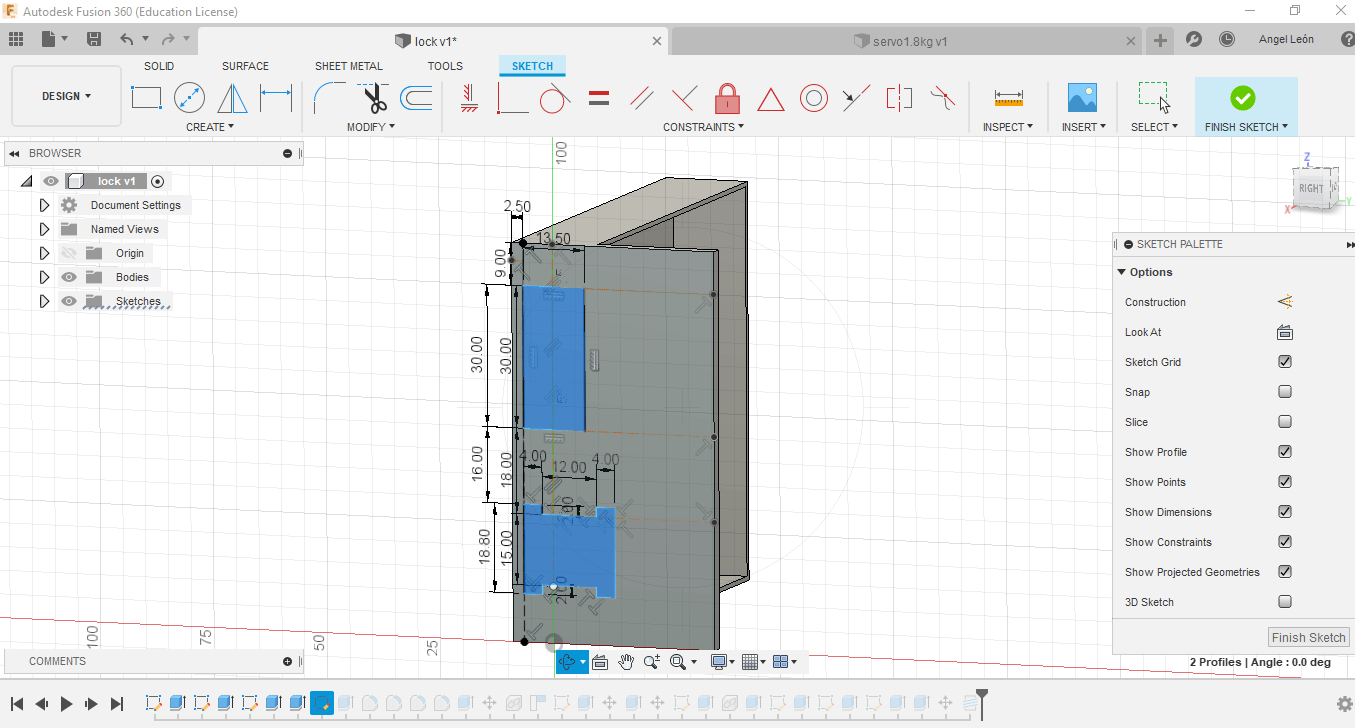Enable the Snap checkbox

point(1285,392)
